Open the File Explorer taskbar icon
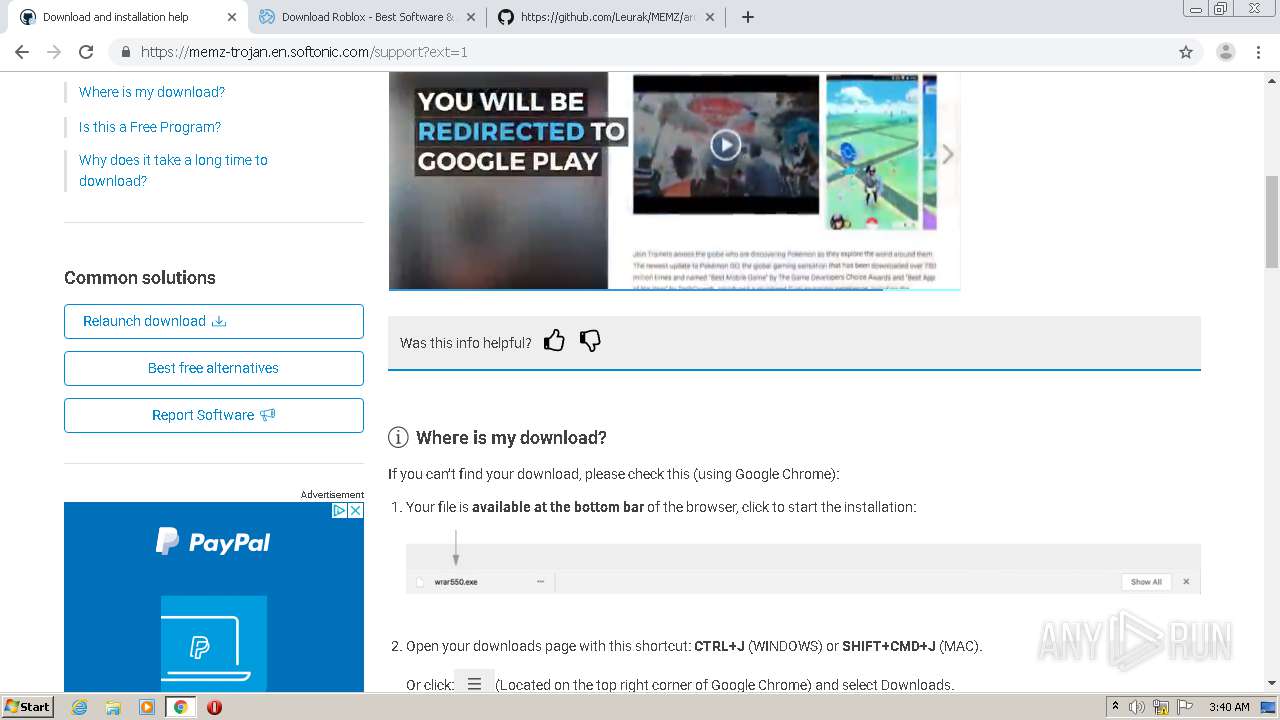 113,707
